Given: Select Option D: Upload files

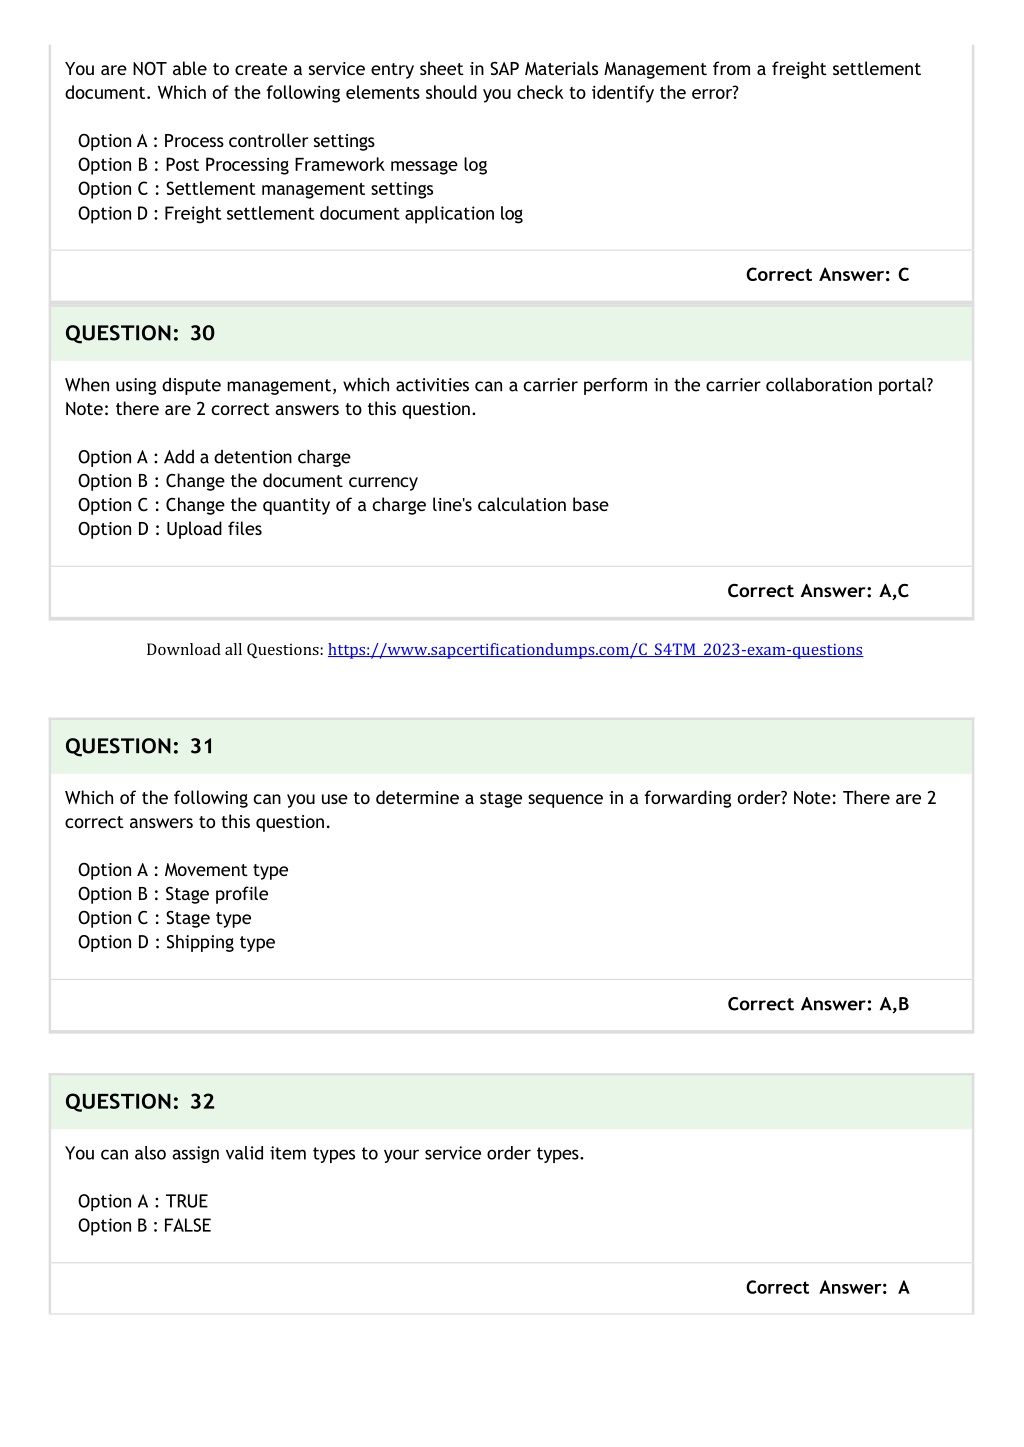Looking at the screenshot, I should 170,529.
